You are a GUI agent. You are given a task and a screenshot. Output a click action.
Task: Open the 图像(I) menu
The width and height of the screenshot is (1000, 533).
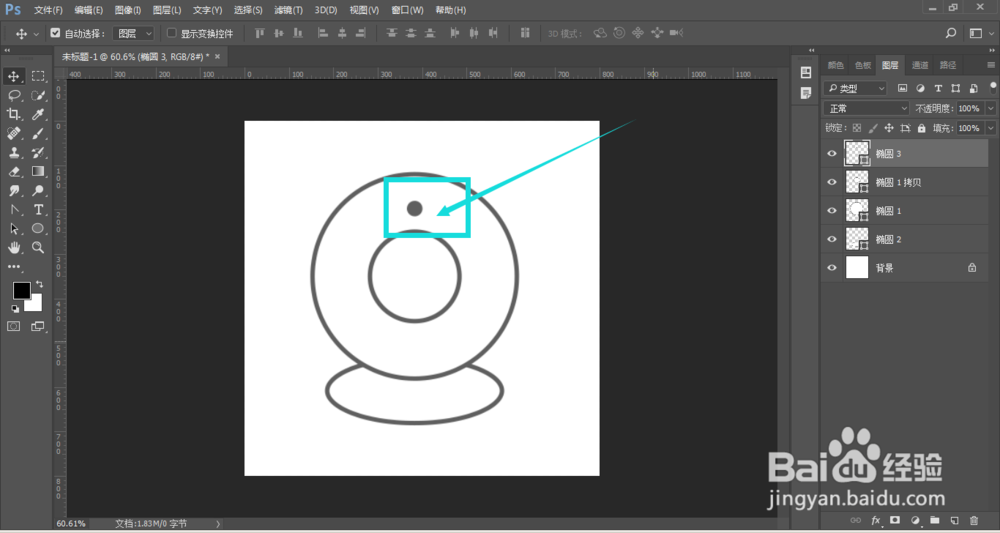(x=128, y=10)
